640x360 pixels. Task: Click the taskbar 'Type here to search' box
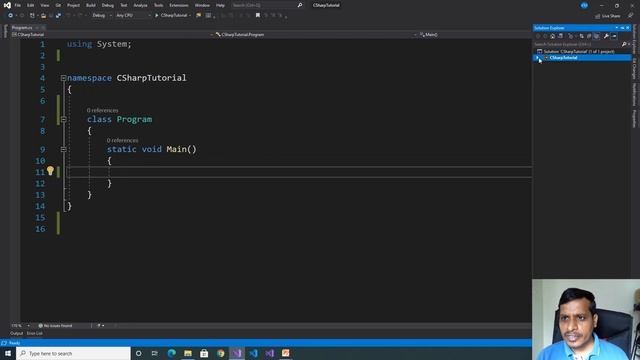point(73,353)
